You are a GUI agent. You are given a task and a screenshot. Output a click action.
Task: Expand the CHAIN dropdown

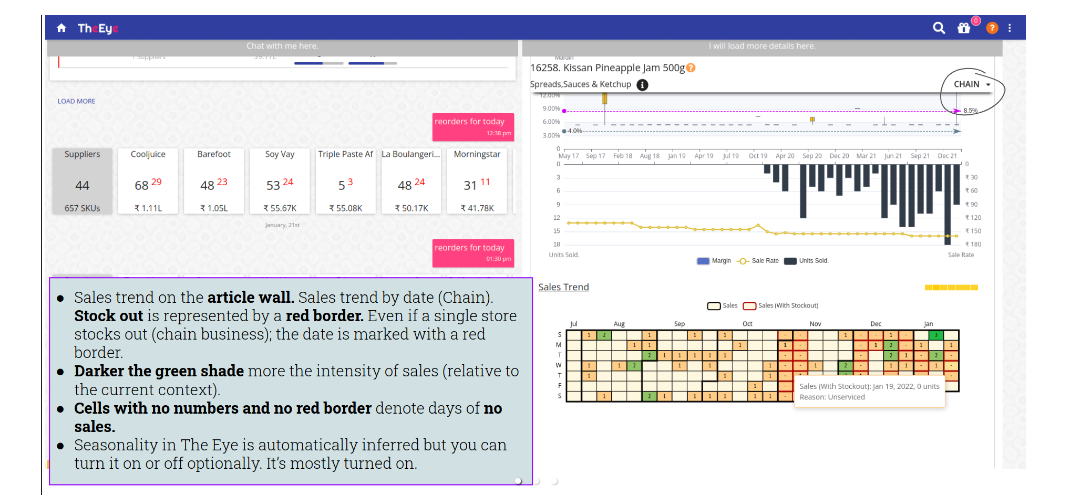[x=972, y=85]
